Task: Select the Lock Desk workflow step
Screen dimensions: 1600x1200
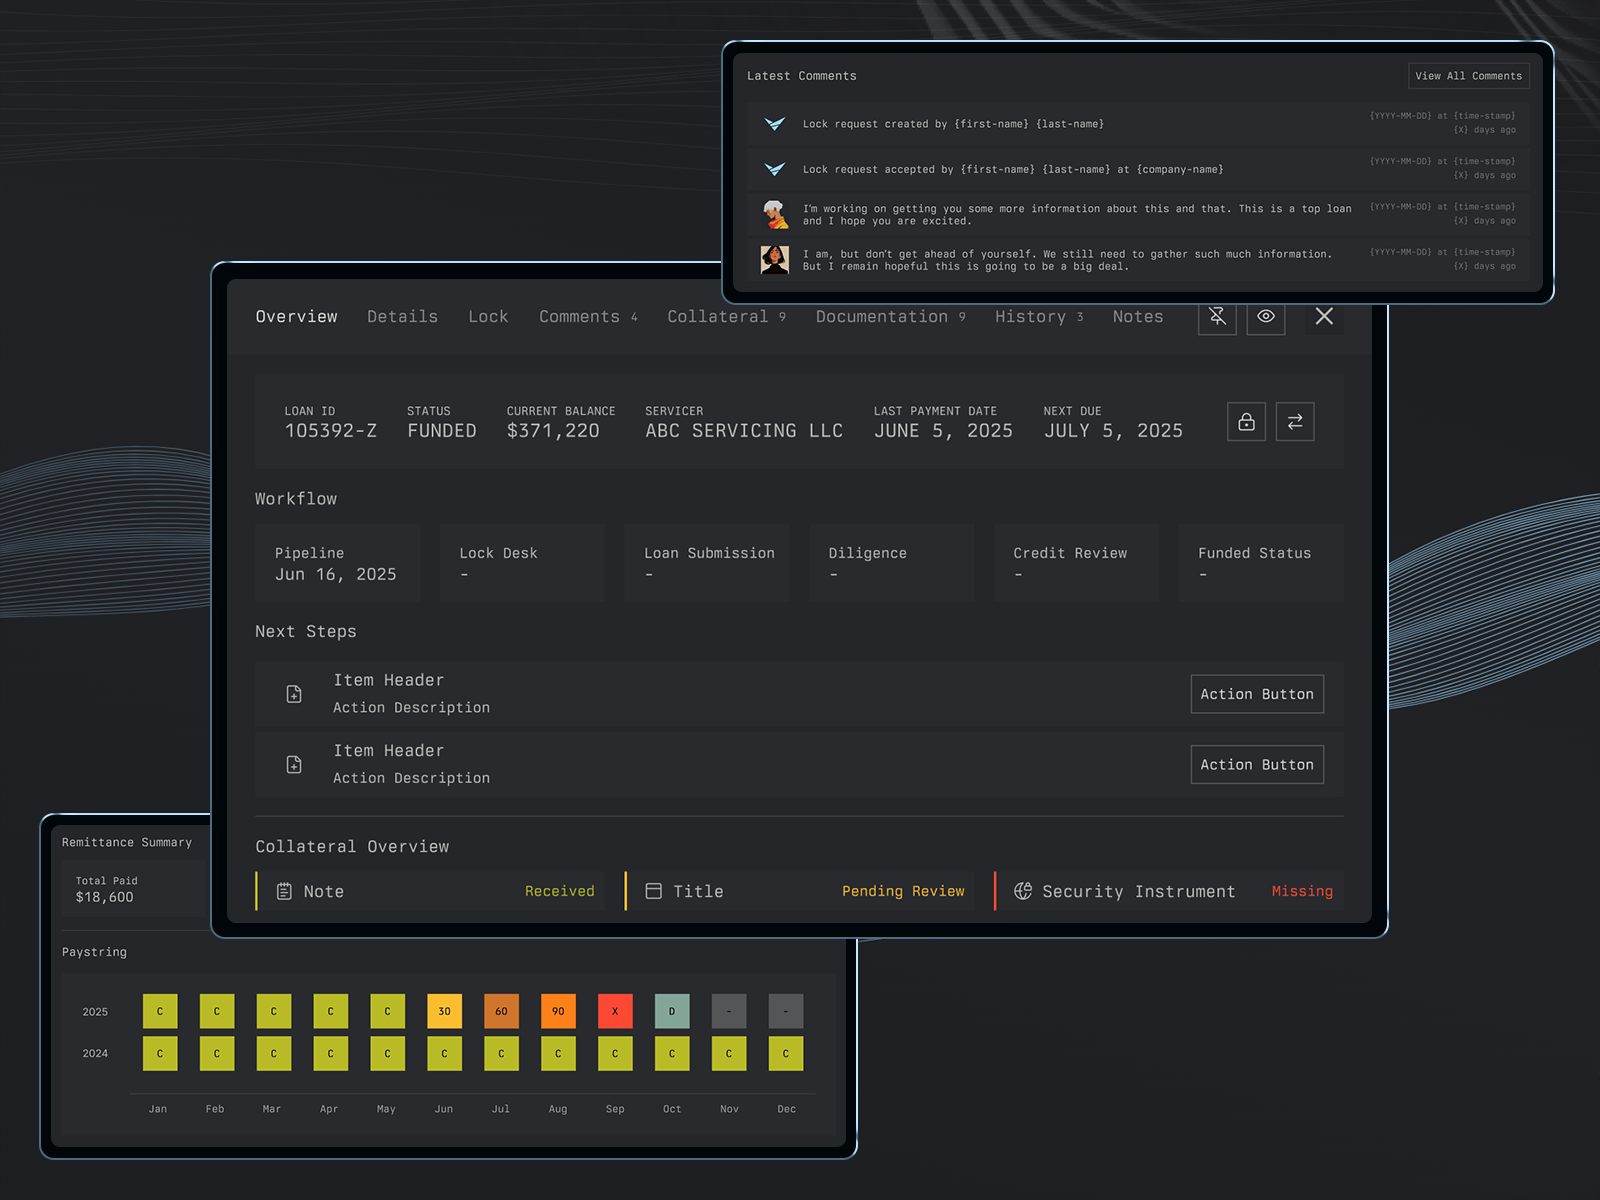Action: pyautogui.click(x=522, y=563)
